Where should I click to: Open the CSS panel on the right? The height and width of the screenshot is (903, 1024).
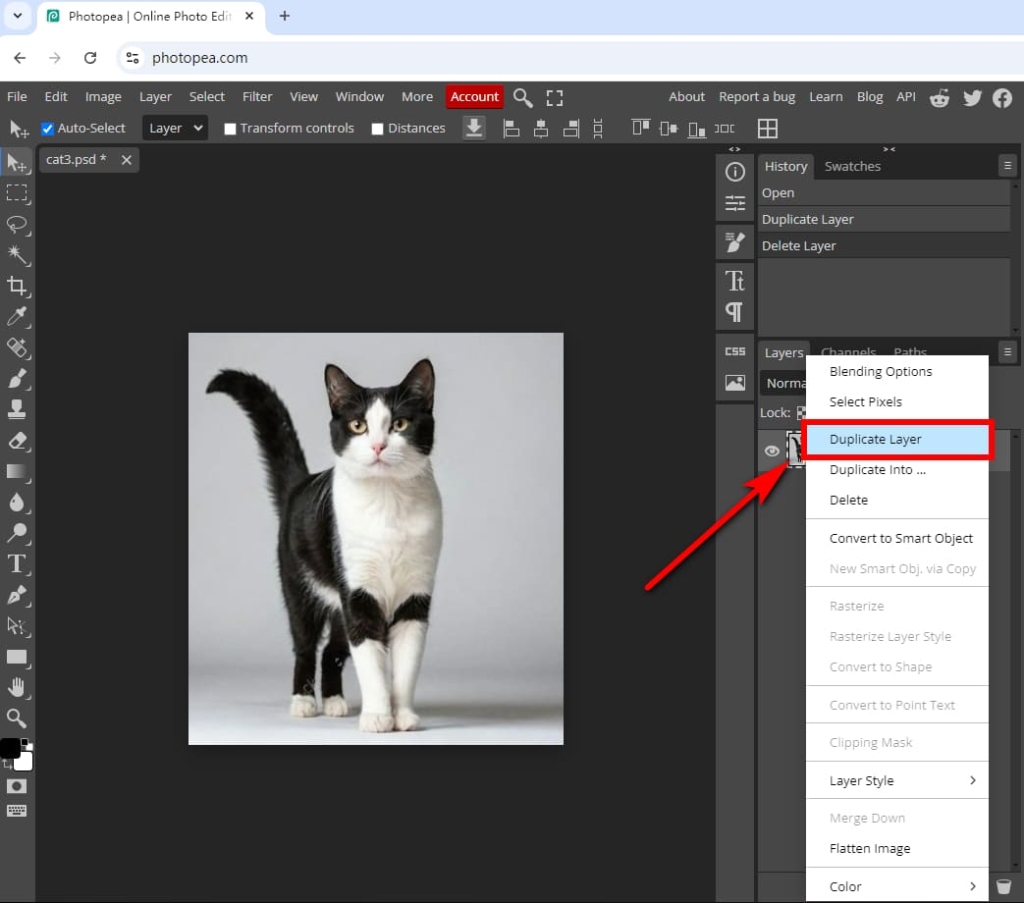tap(734, 352)
